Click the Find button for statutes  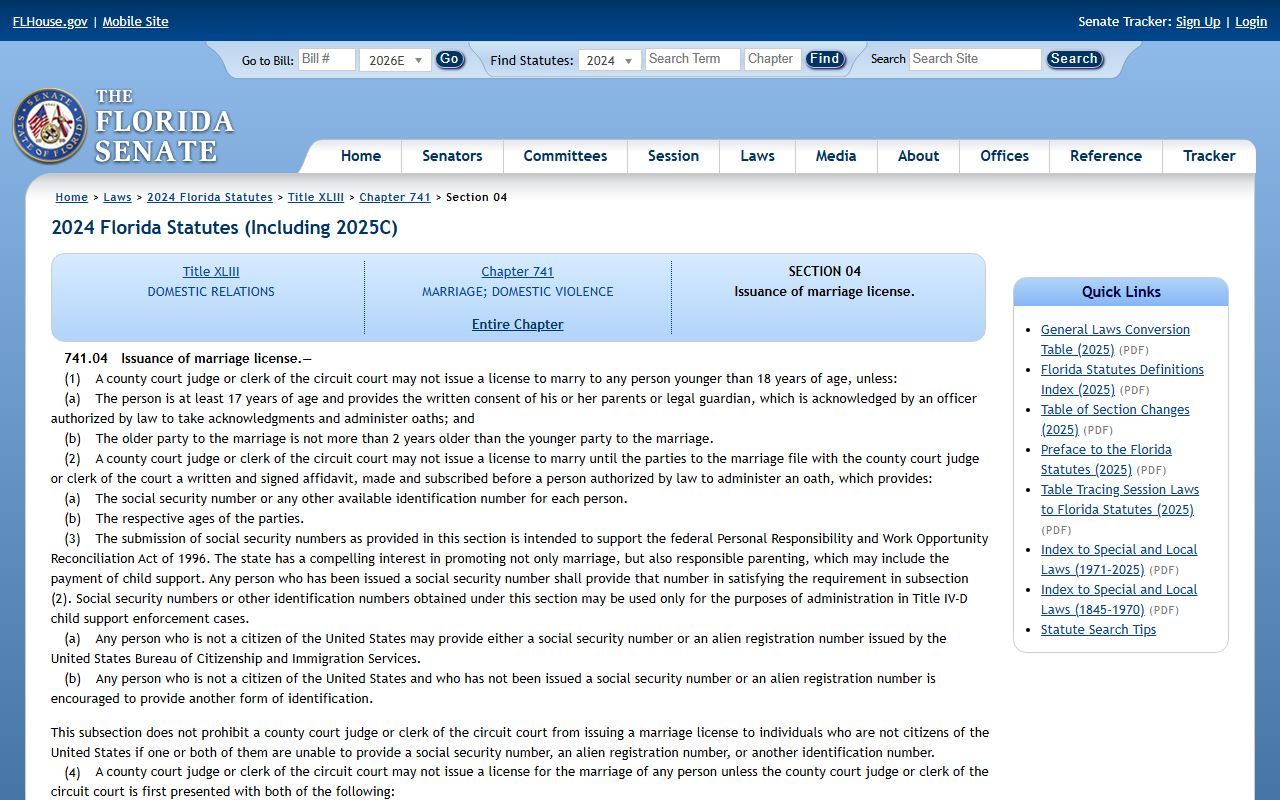click(x=825, y=59)
